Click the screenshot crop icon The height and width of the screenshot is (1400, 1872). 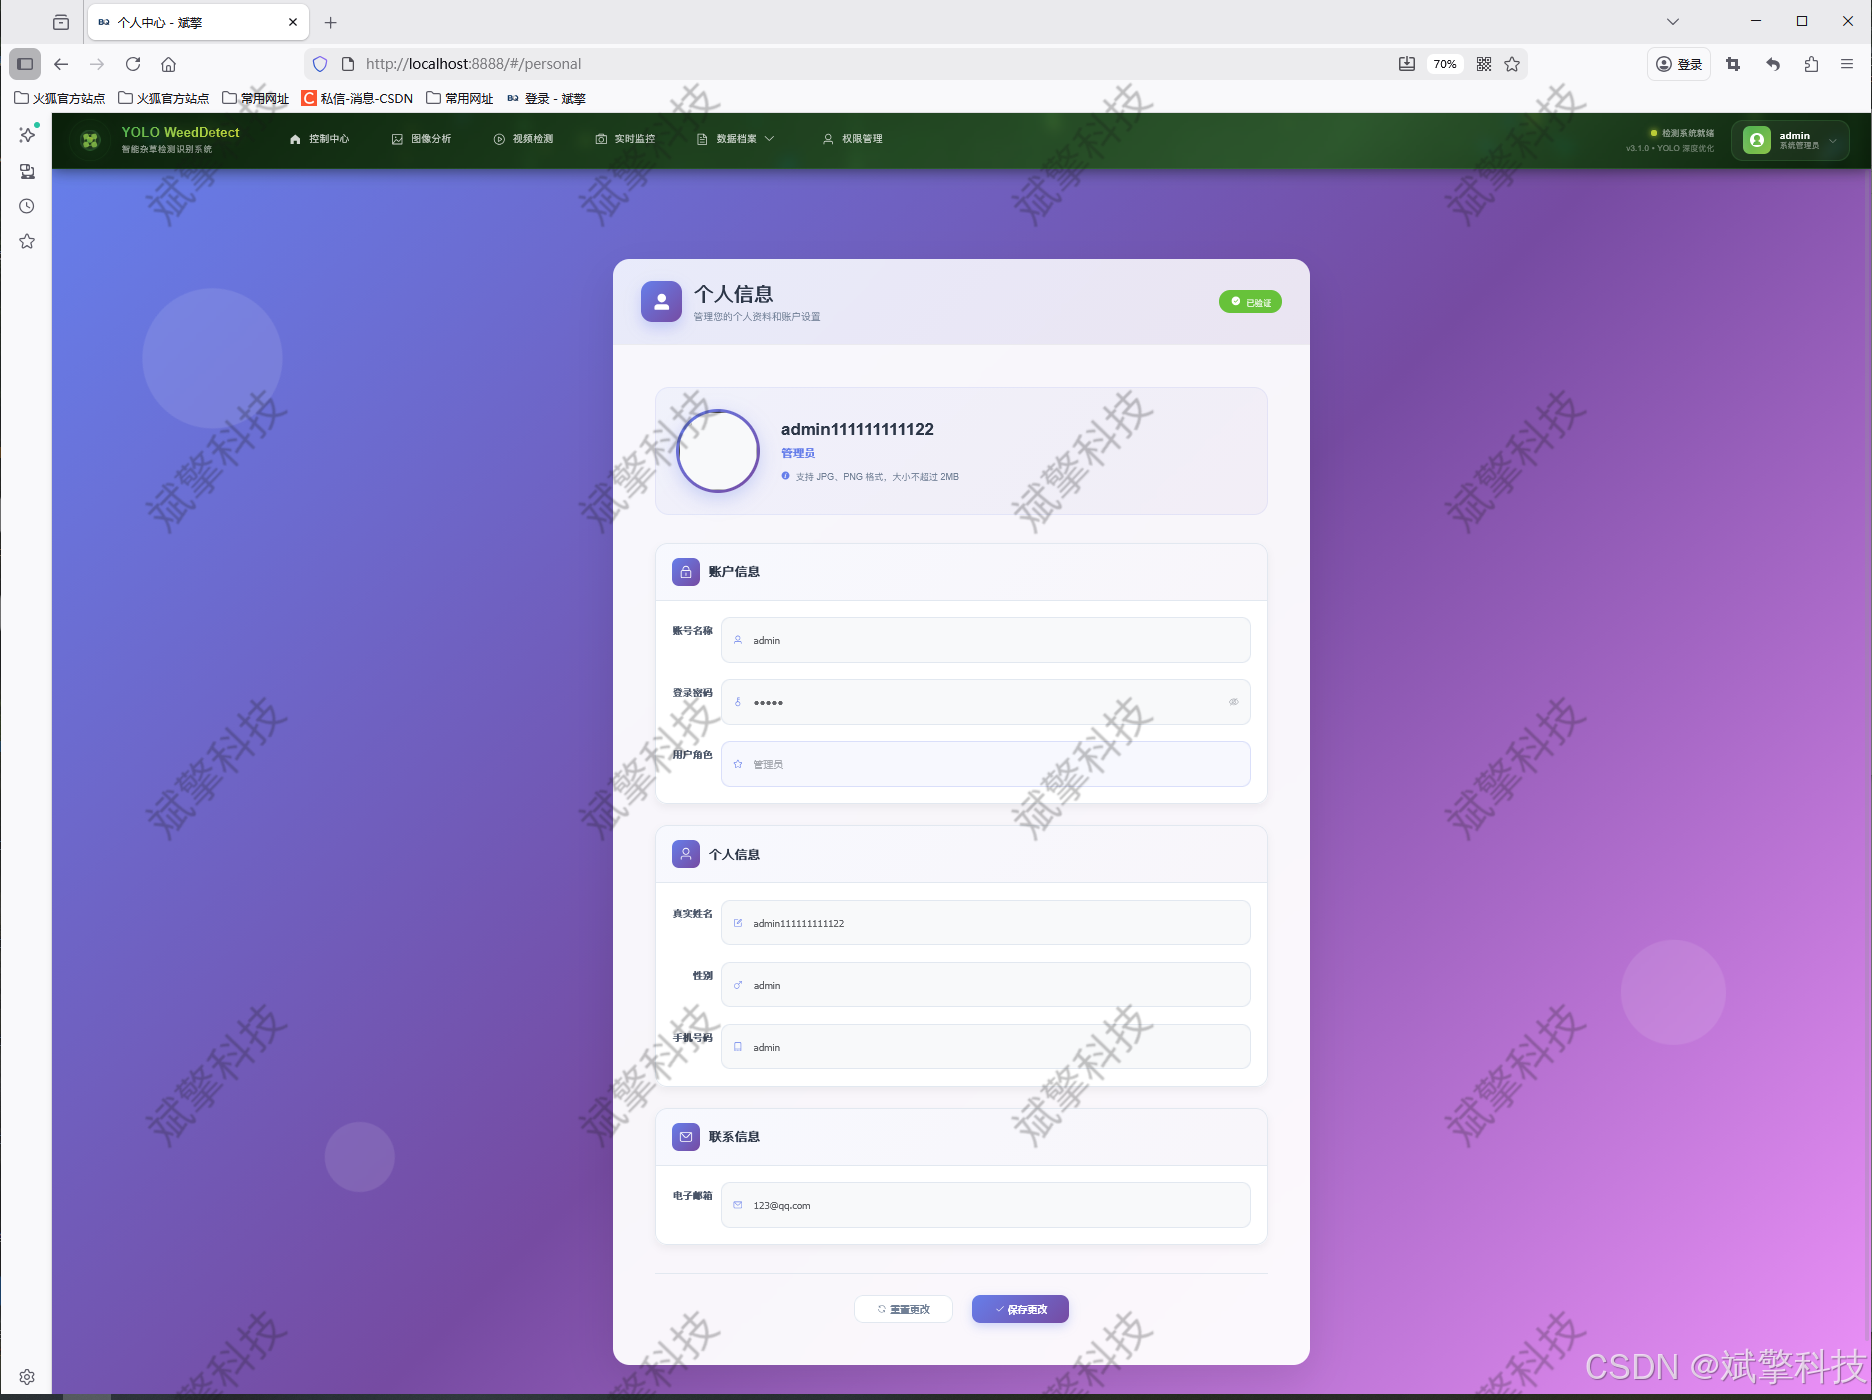(1733, 64)
